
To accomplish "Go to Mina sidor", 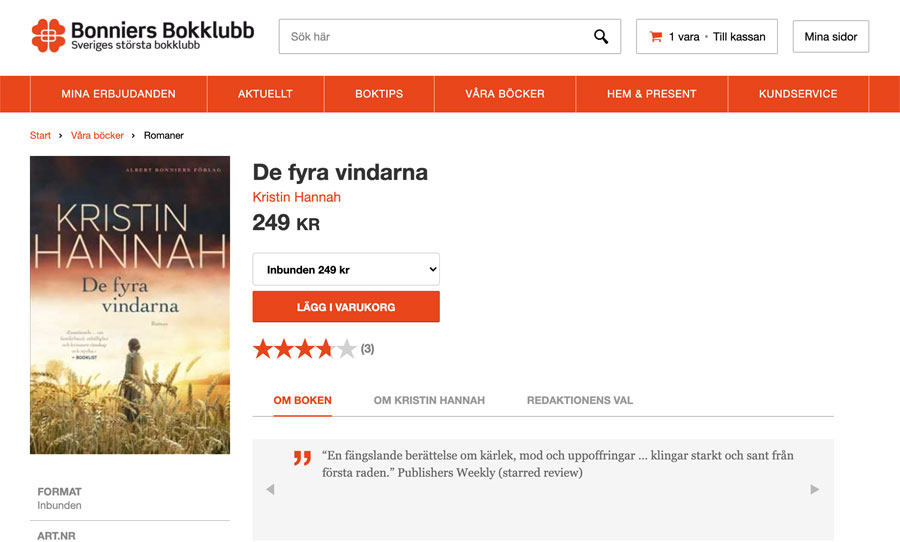I will point(831,37).
